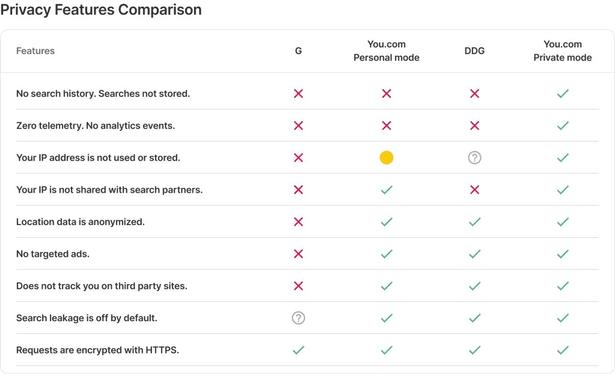Click 'Requests are encrypted with HTTPS.' text
Viewport: 615px width, 374px height.
pyautogui.click(x=98, y=350)
